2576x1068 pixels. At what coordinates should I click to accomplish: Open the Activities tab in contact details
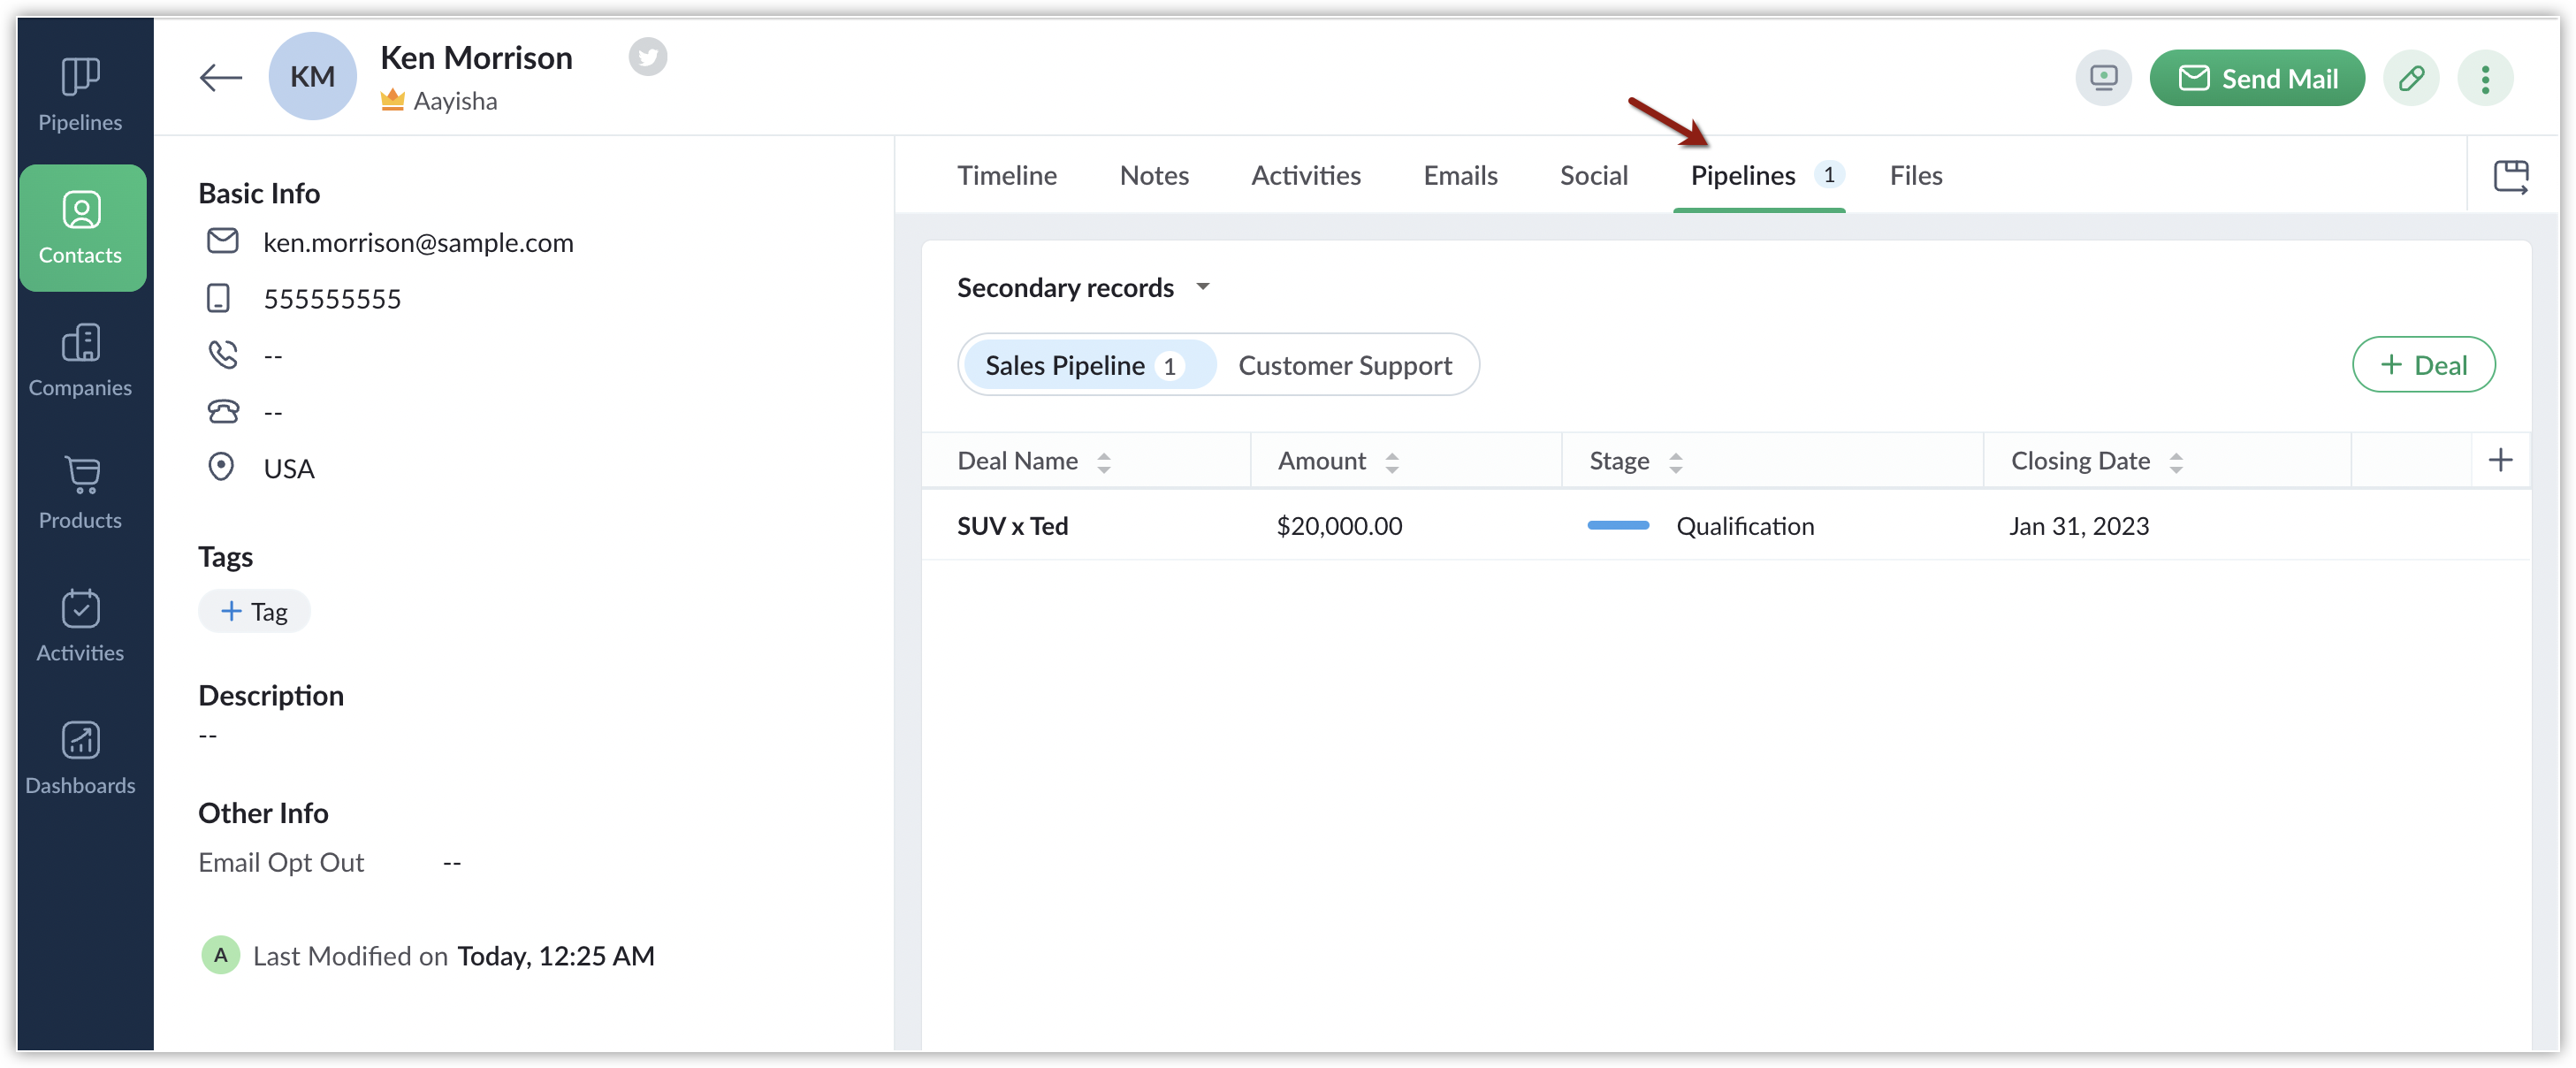tap(1305, 176)
